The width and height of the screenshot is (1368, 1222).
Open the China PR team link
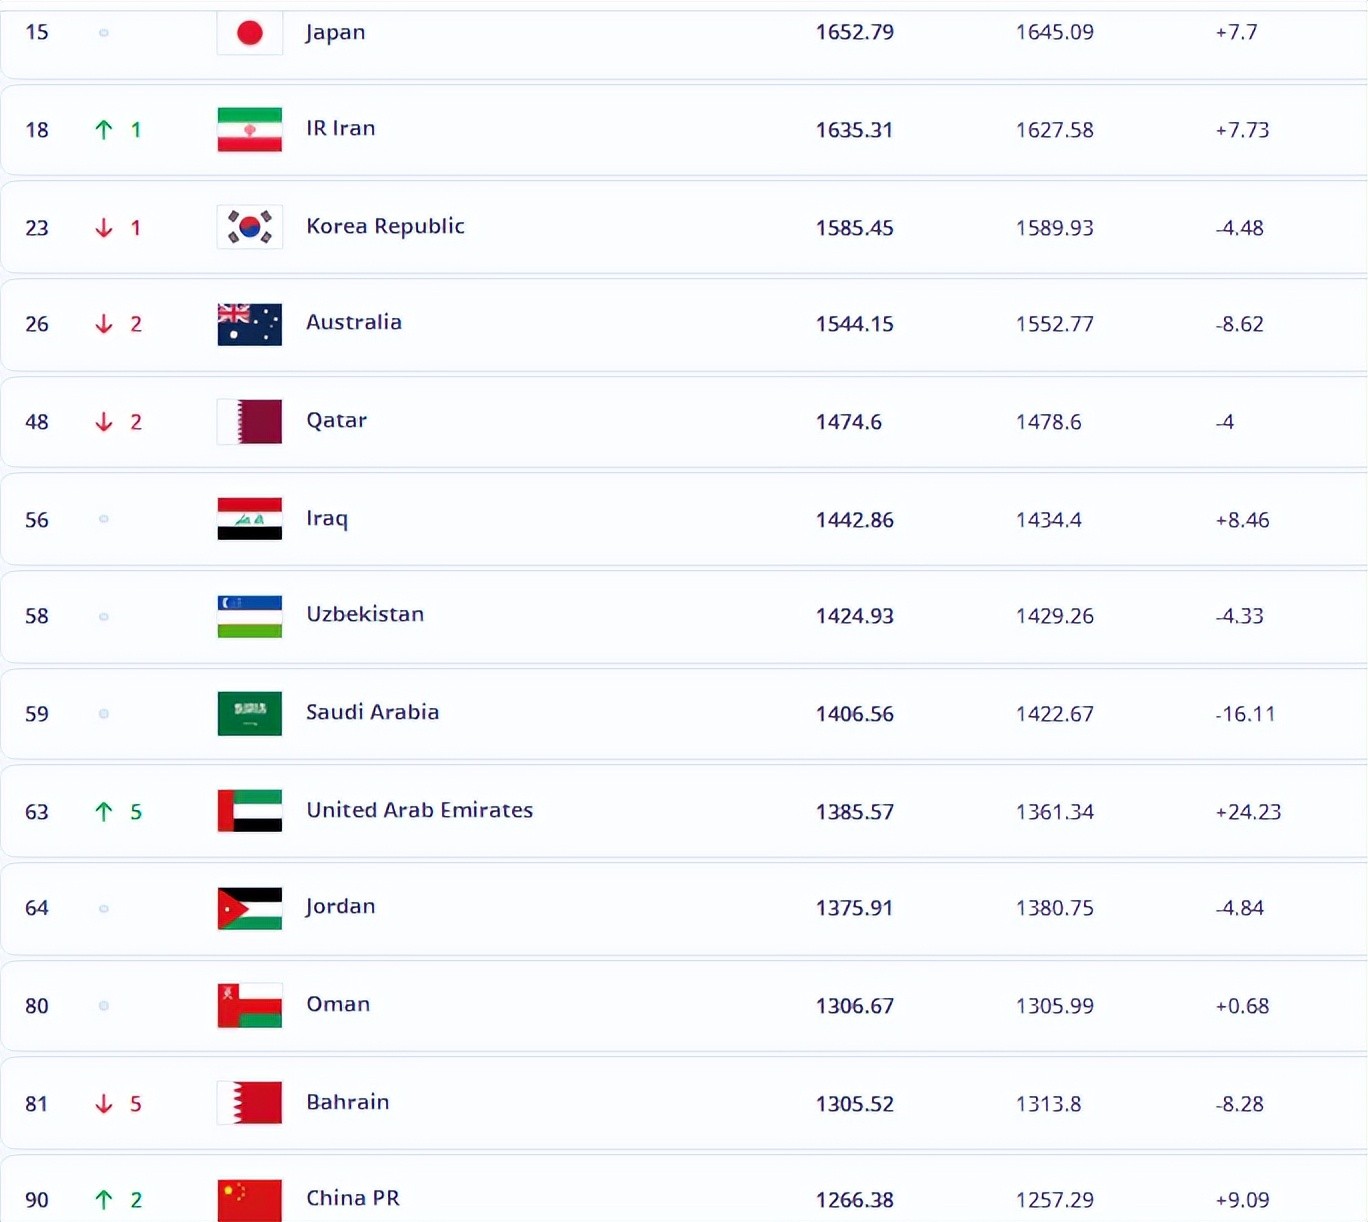pyautogui.click(x=353, y=1198)
